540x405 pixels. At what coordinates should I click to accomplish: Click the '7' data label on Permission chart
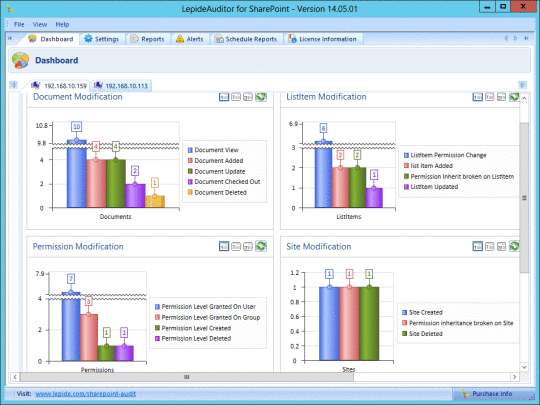(71, 279)
